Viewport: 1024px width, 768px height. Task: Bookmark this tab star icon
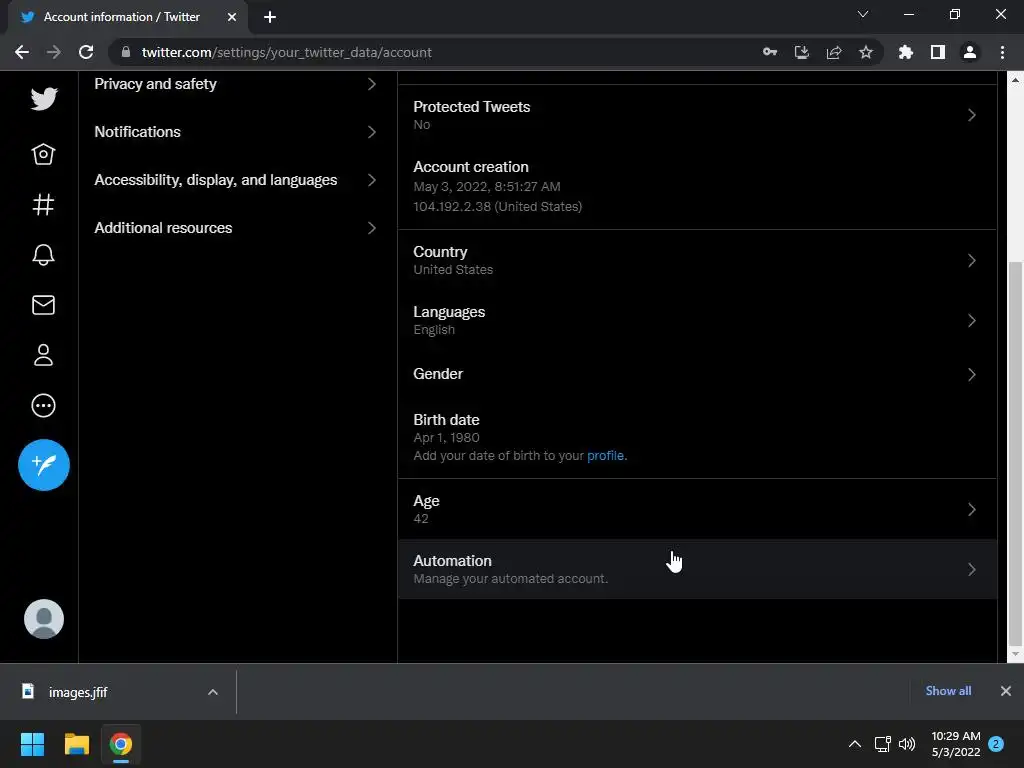click(866, 52)
